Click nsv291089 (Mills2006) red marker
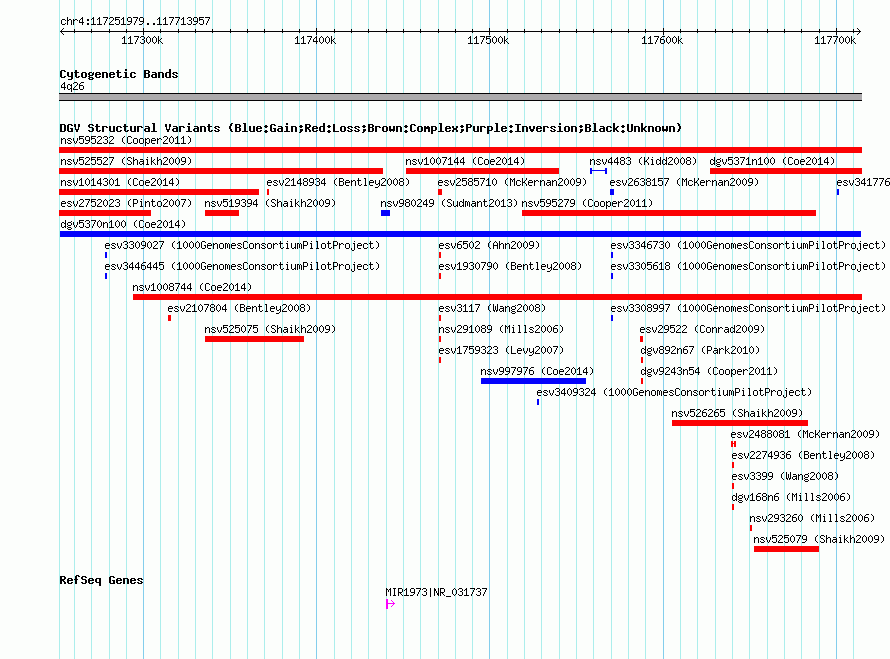The width and height of the screenshot is (890, 659). (x=440, y=339)
